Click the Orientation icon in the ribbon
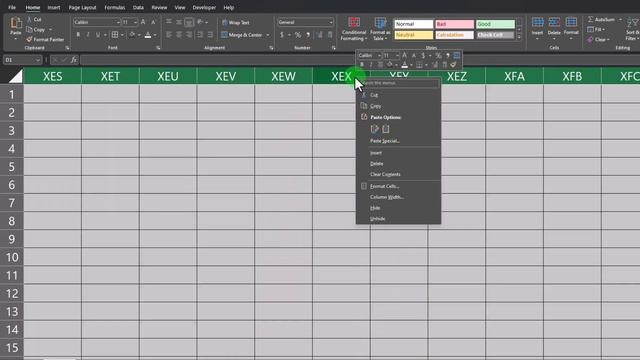This screenshot has height=360, width=640. click(x=200, y=22)
